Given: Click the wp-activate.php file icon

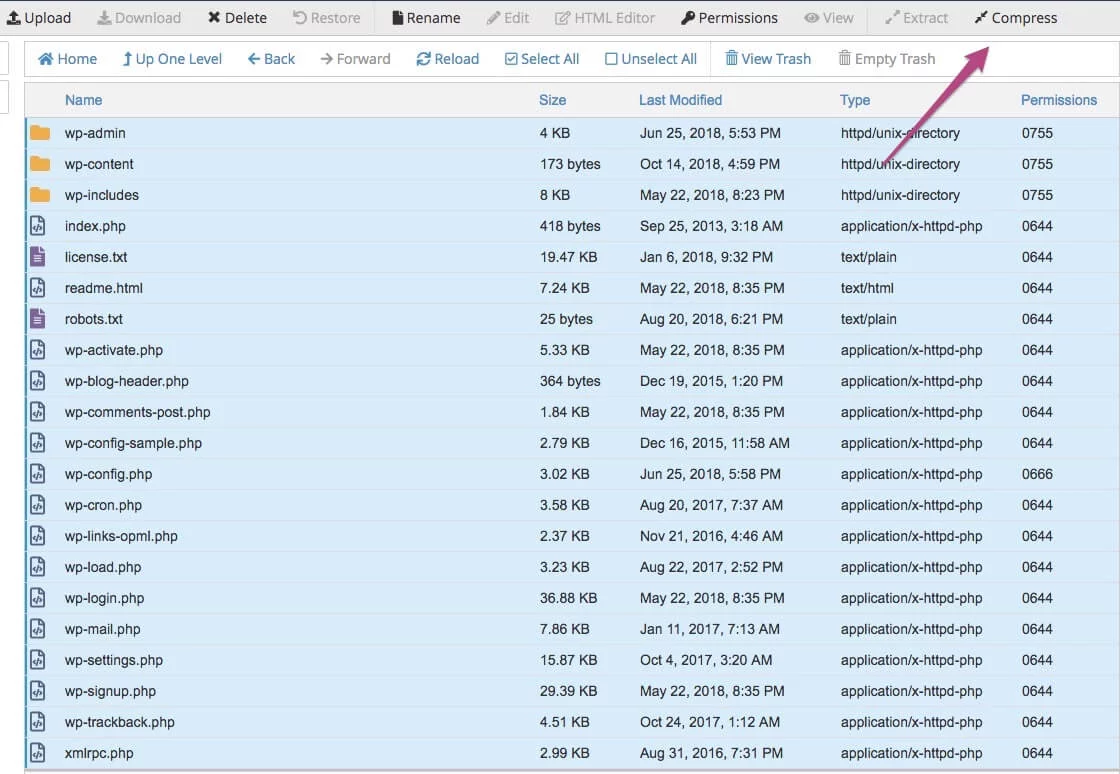Looking at the screenshot, I should click(x=38, y=350).
